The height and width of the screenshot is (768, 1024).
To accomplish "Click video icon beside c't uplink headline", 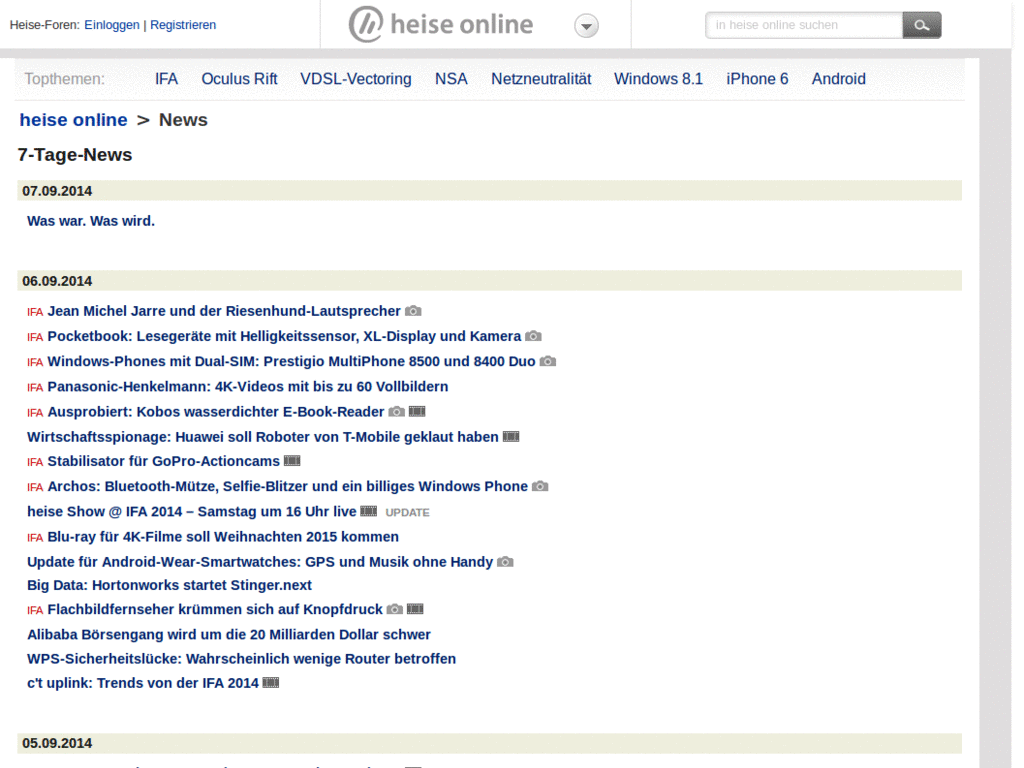I will coord(271,682).
